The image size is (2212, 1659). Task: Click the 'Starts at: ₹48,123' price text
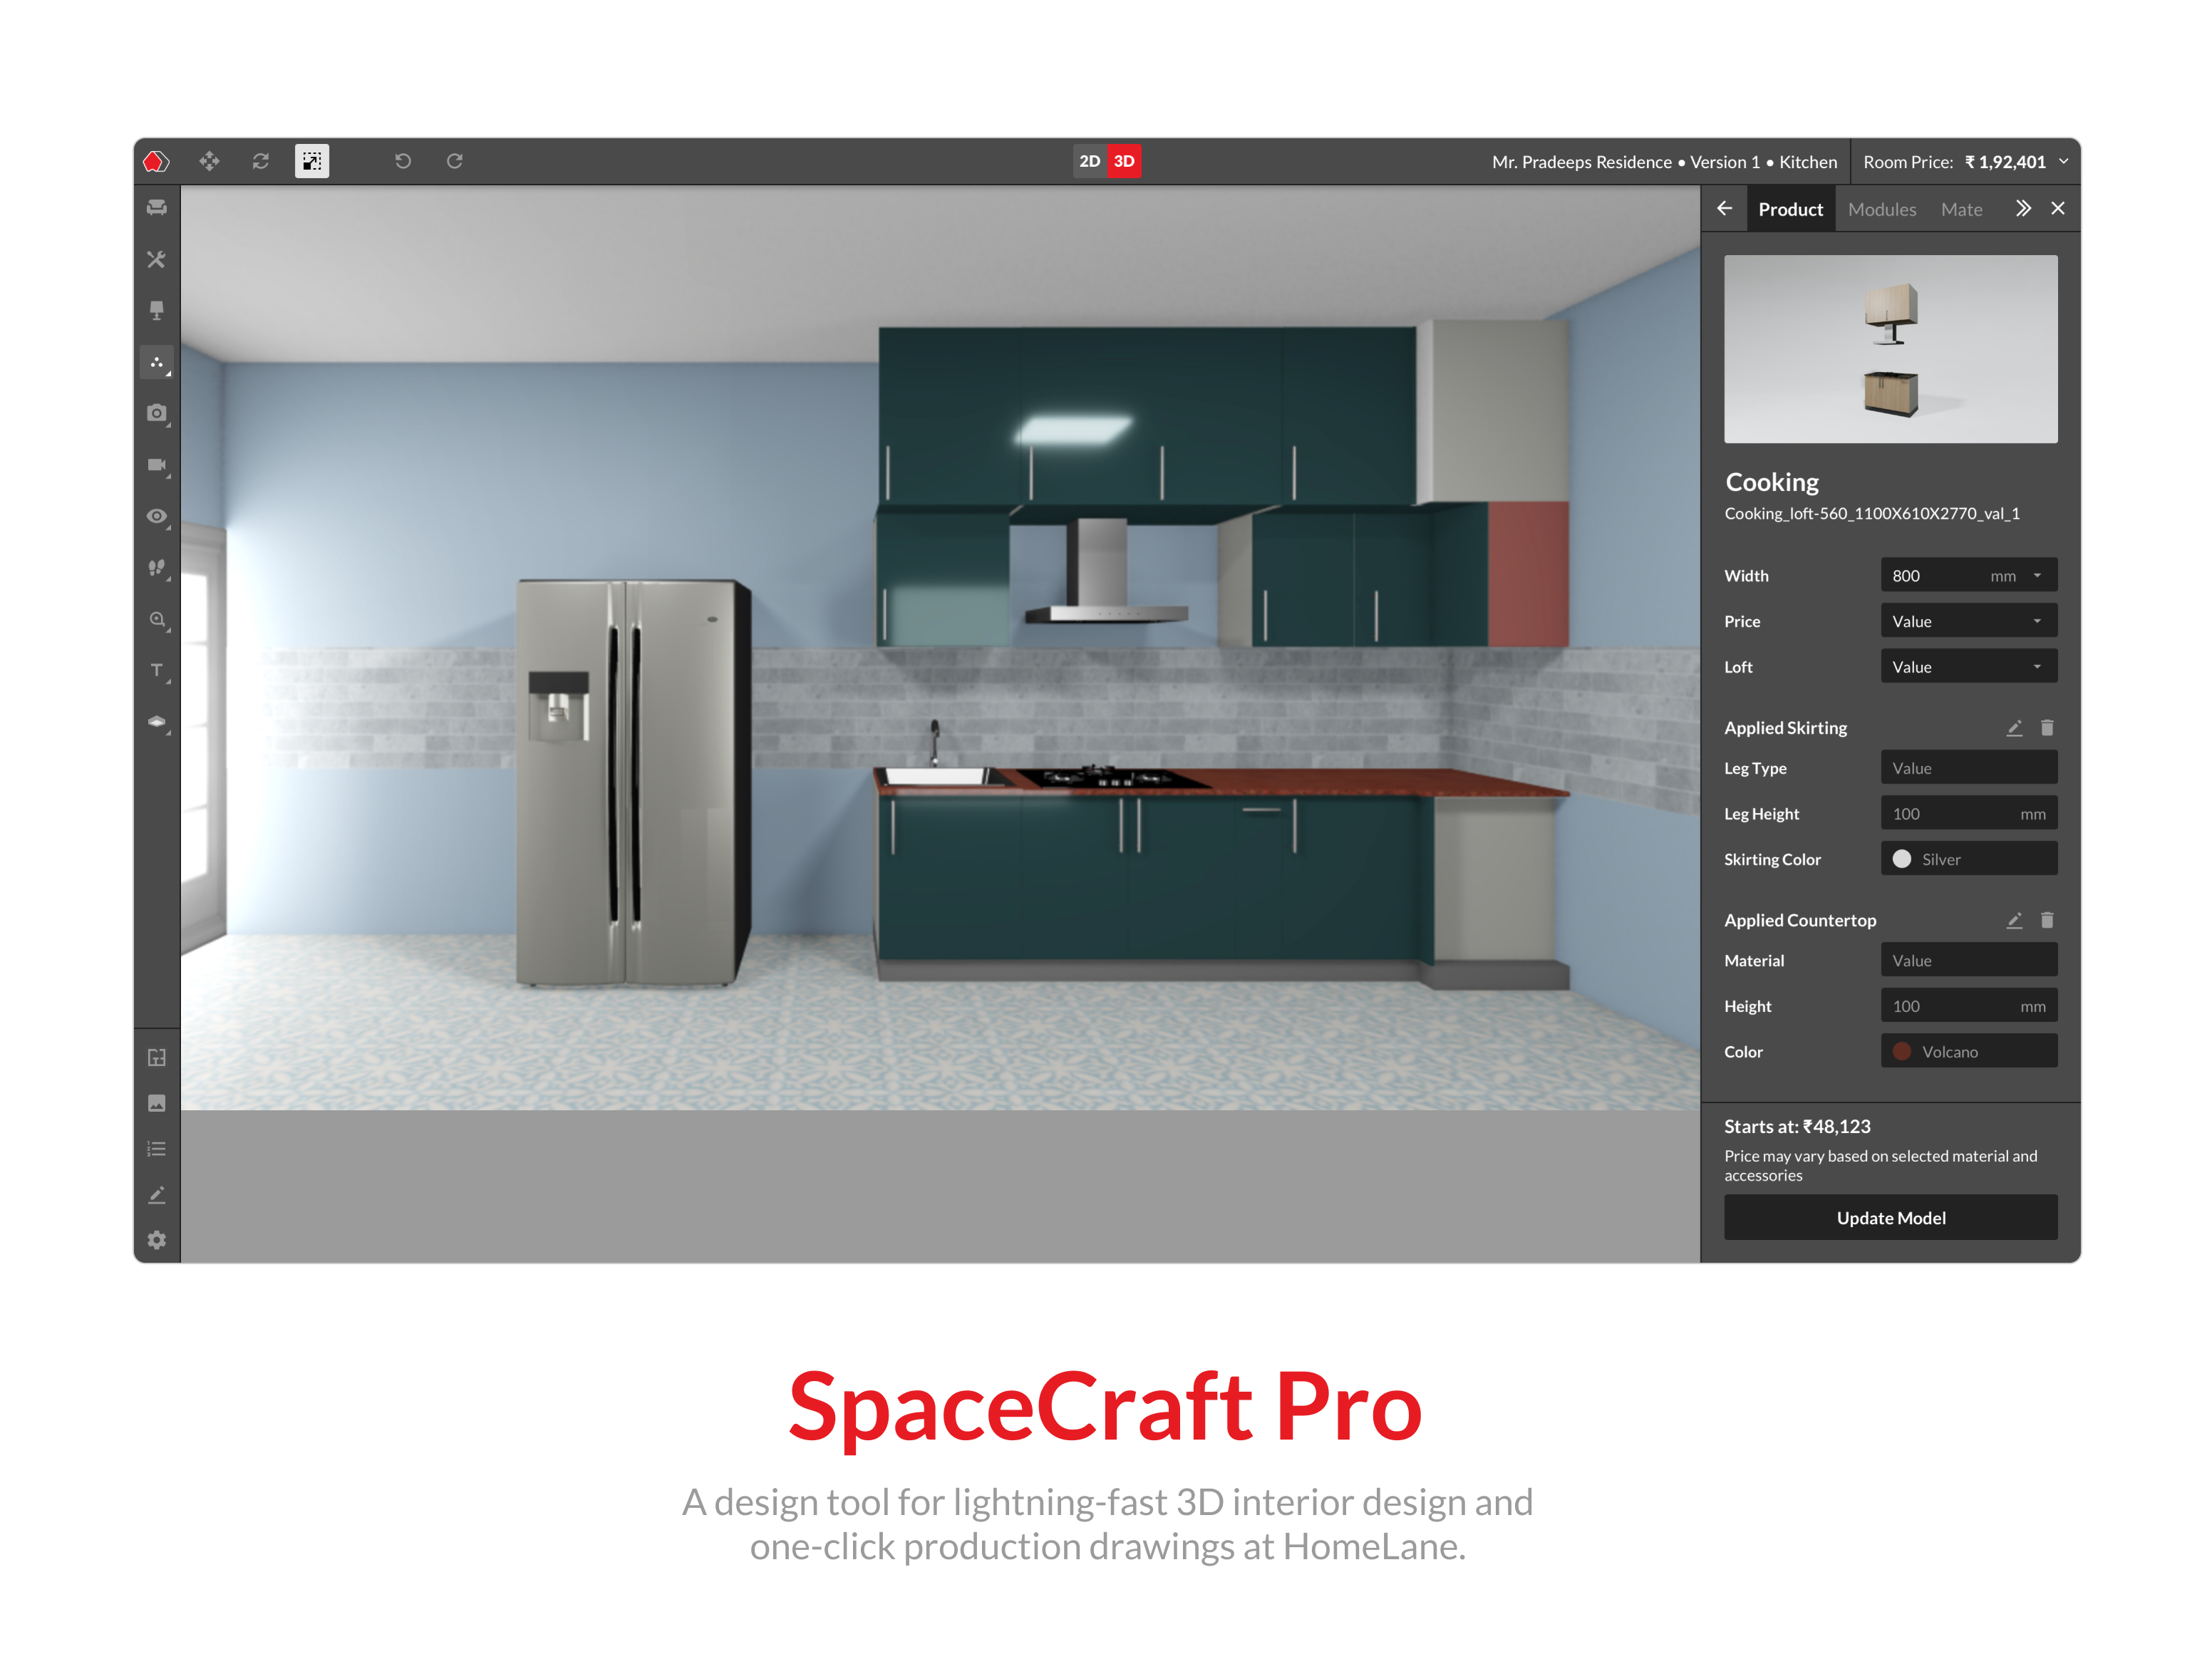(1797, 1126)
